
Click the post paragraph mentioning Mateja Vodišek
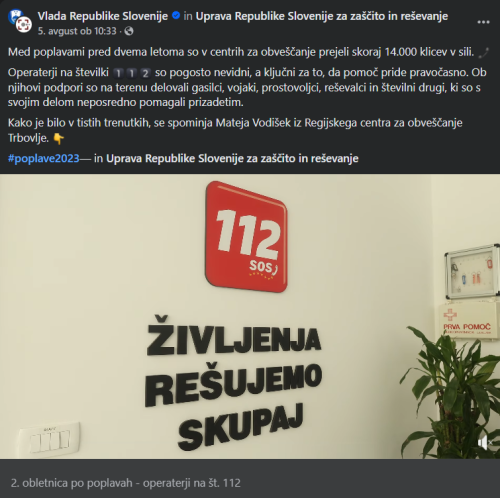click(x=235, y=130)
